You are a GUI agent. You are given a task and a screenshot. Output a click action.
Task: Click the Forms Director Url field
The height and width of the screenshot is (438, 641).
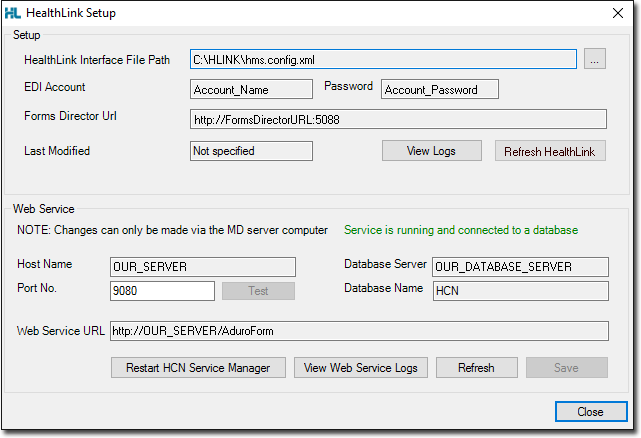(398, 120)
